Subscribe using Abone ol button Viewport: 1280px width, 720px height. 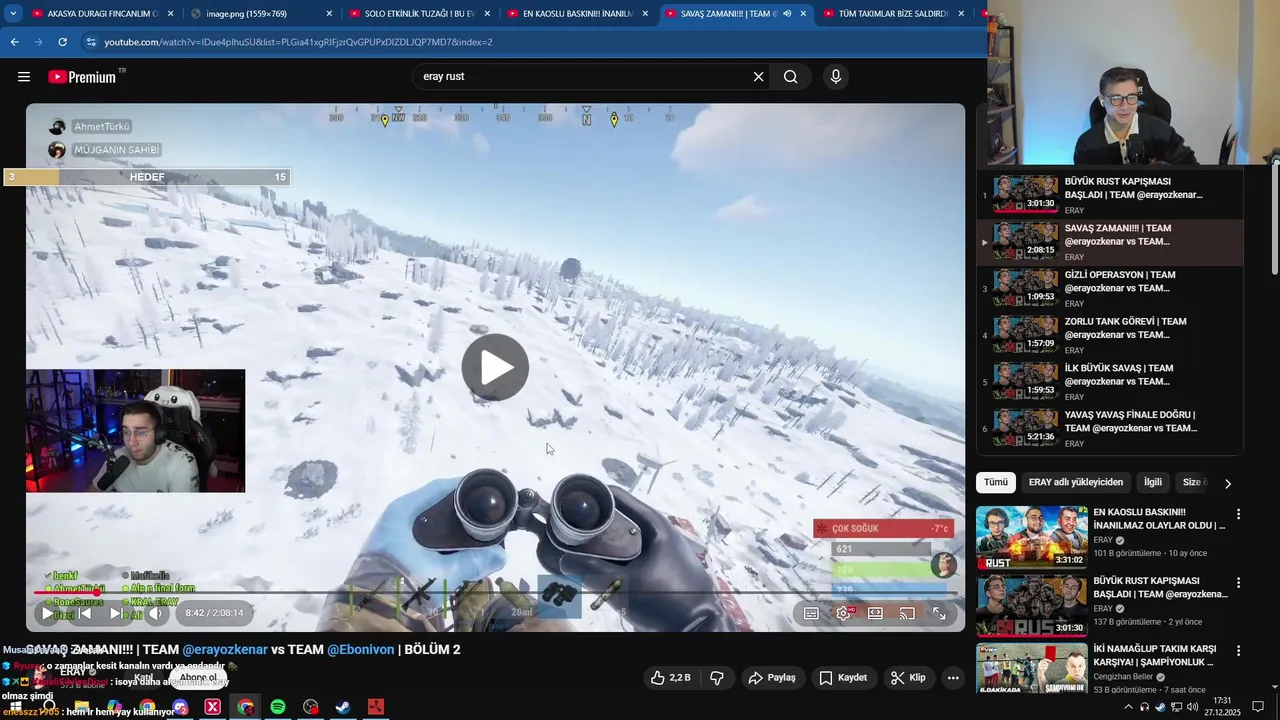[198, 677]
